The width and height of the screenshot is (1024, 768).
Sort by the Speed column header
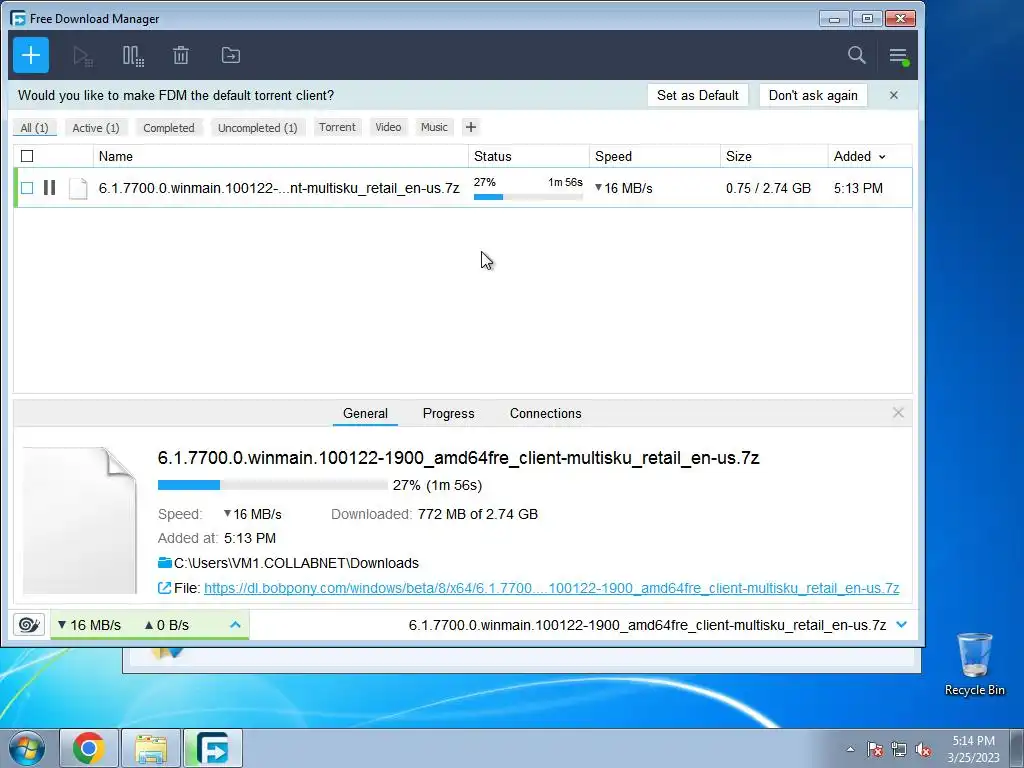[655, 157]
